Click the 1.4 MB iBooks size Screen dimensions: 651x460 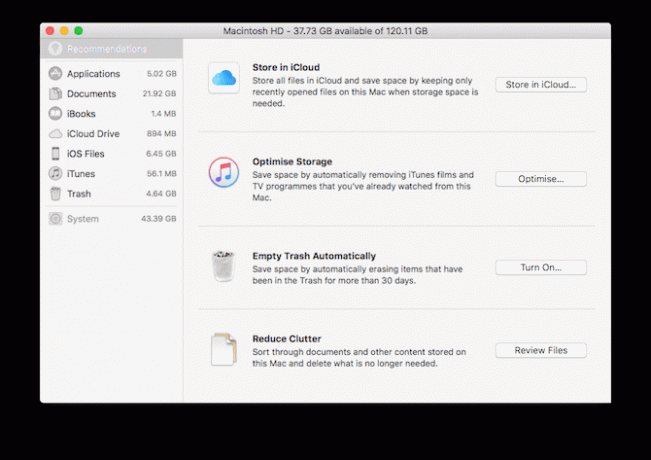[x=164, y=113]
